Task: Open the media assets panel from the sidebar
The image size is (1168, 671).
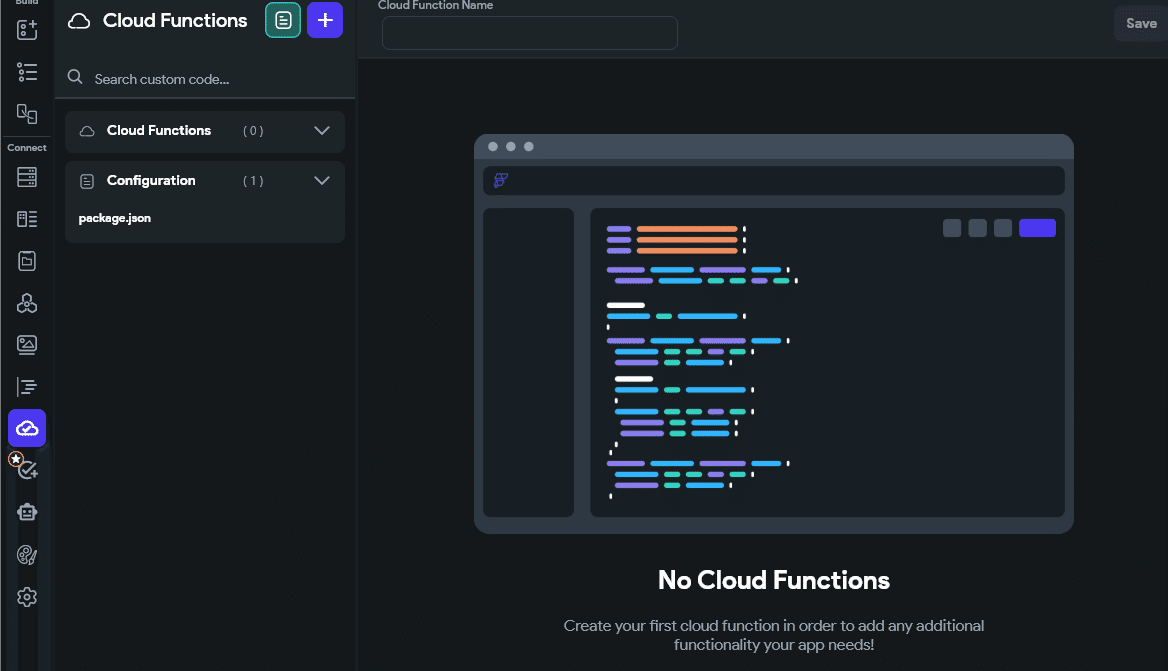Action: pyautogui.click(x=27, y=344)
